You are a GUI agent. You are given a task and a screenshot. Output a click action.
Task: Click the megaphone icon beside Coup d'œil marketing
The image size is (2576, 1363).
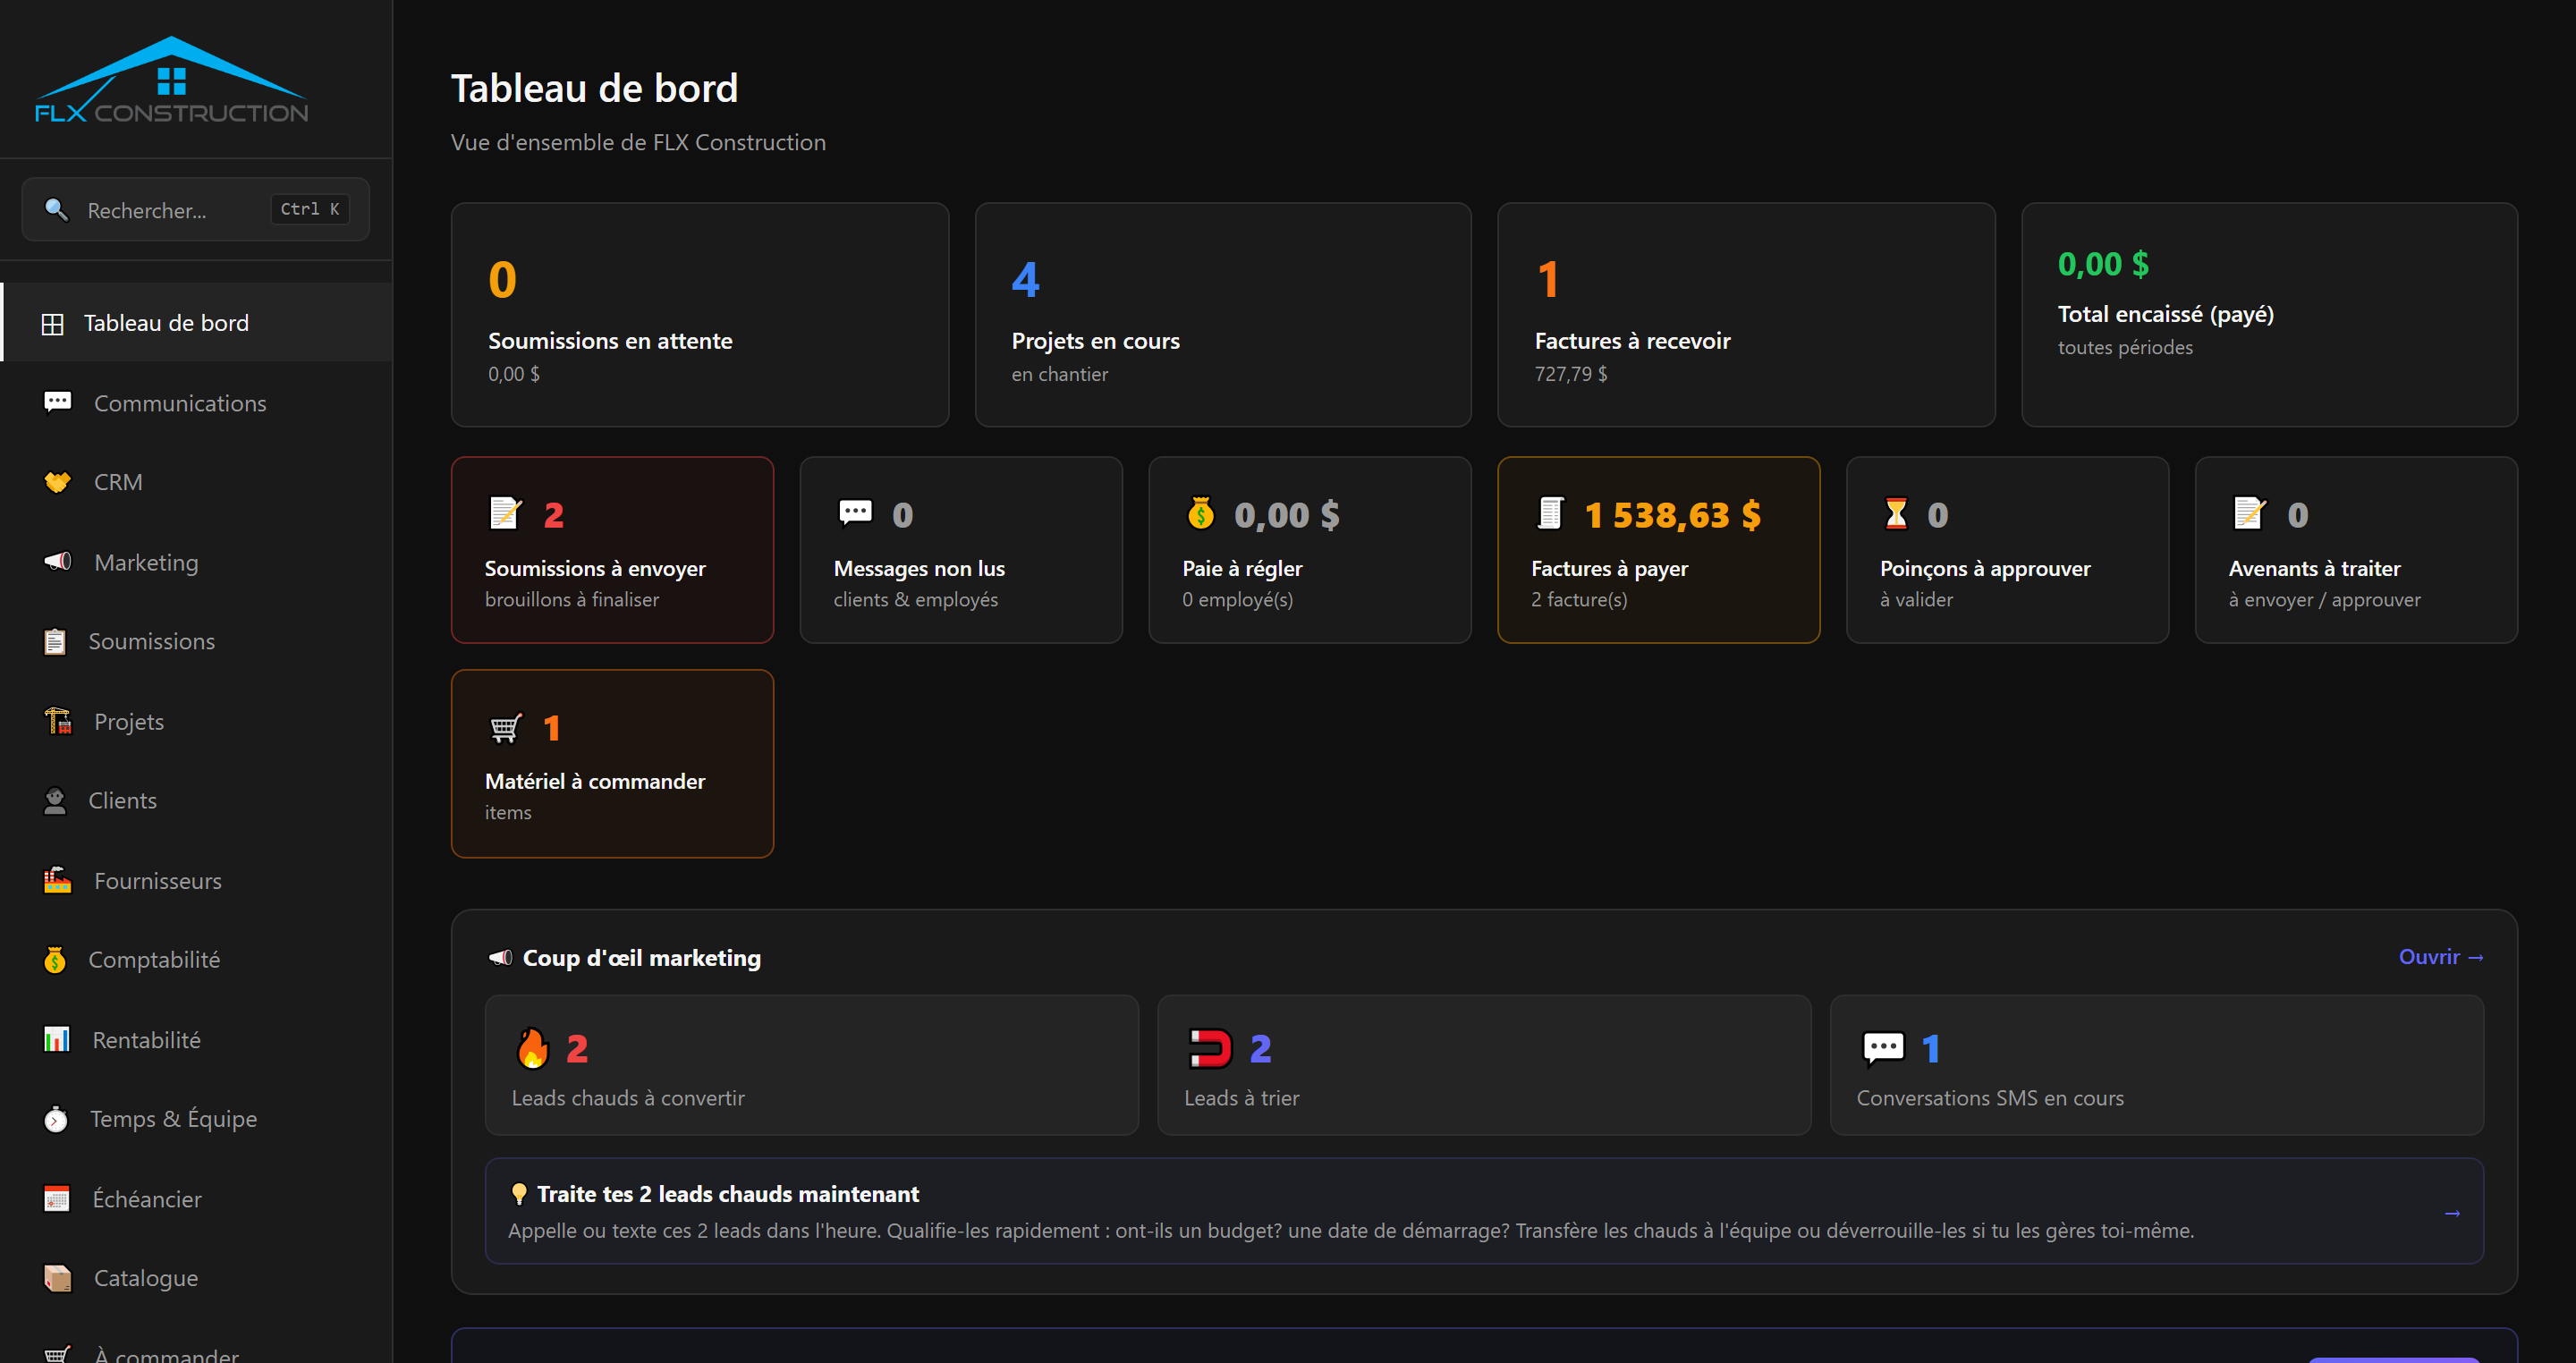(500, 958)
